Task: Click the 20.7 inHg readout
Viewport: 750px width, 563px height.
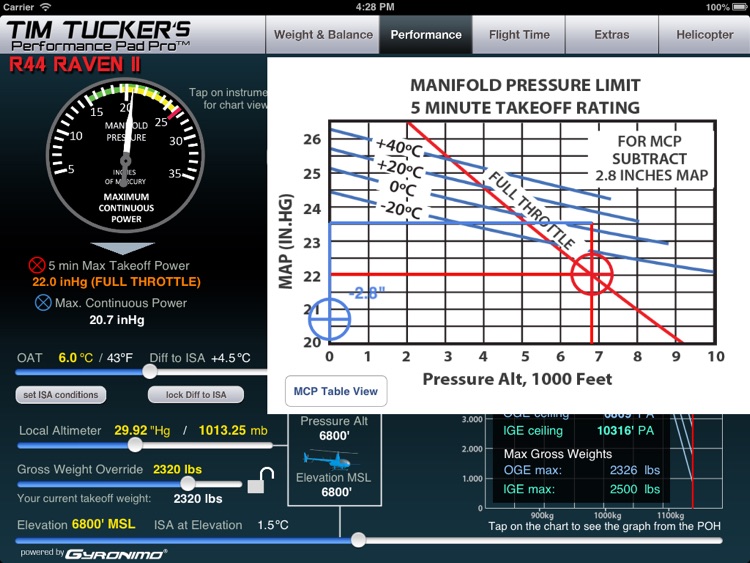Action: pos(117,320)
